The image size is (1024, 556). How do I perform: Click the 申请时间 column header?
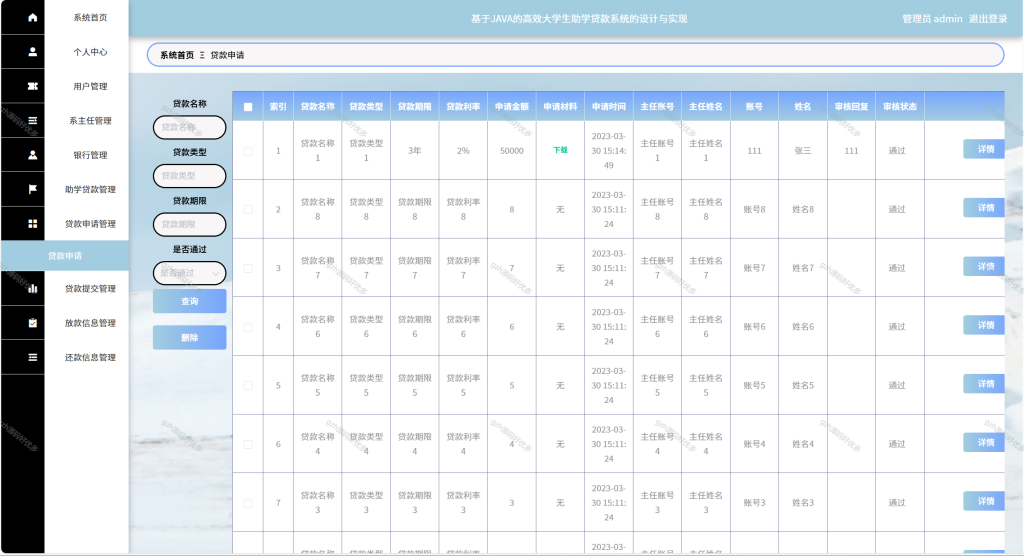point(609,106)
